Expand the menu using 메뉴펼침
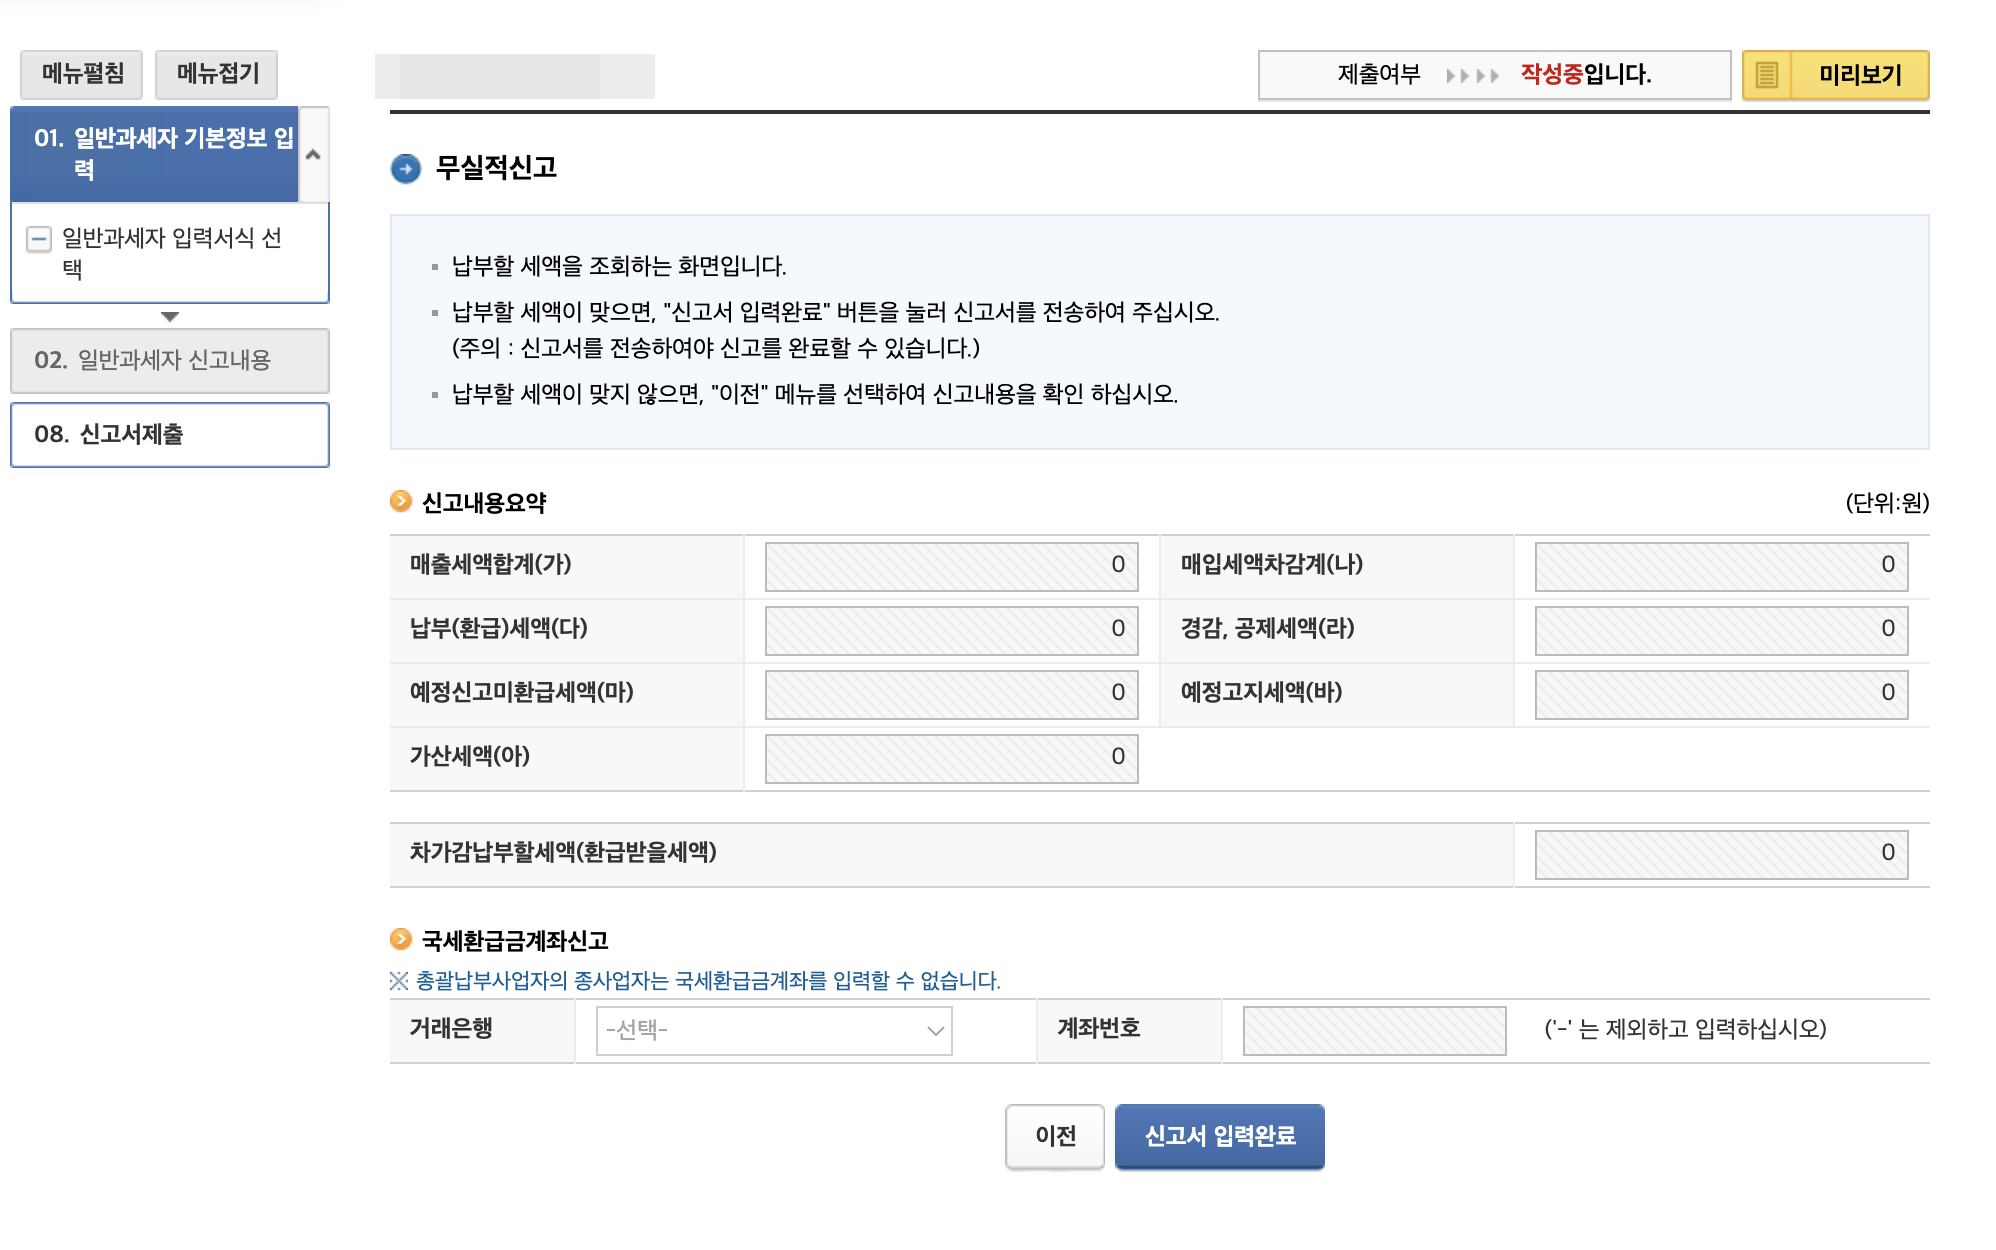 pos(81,73)
